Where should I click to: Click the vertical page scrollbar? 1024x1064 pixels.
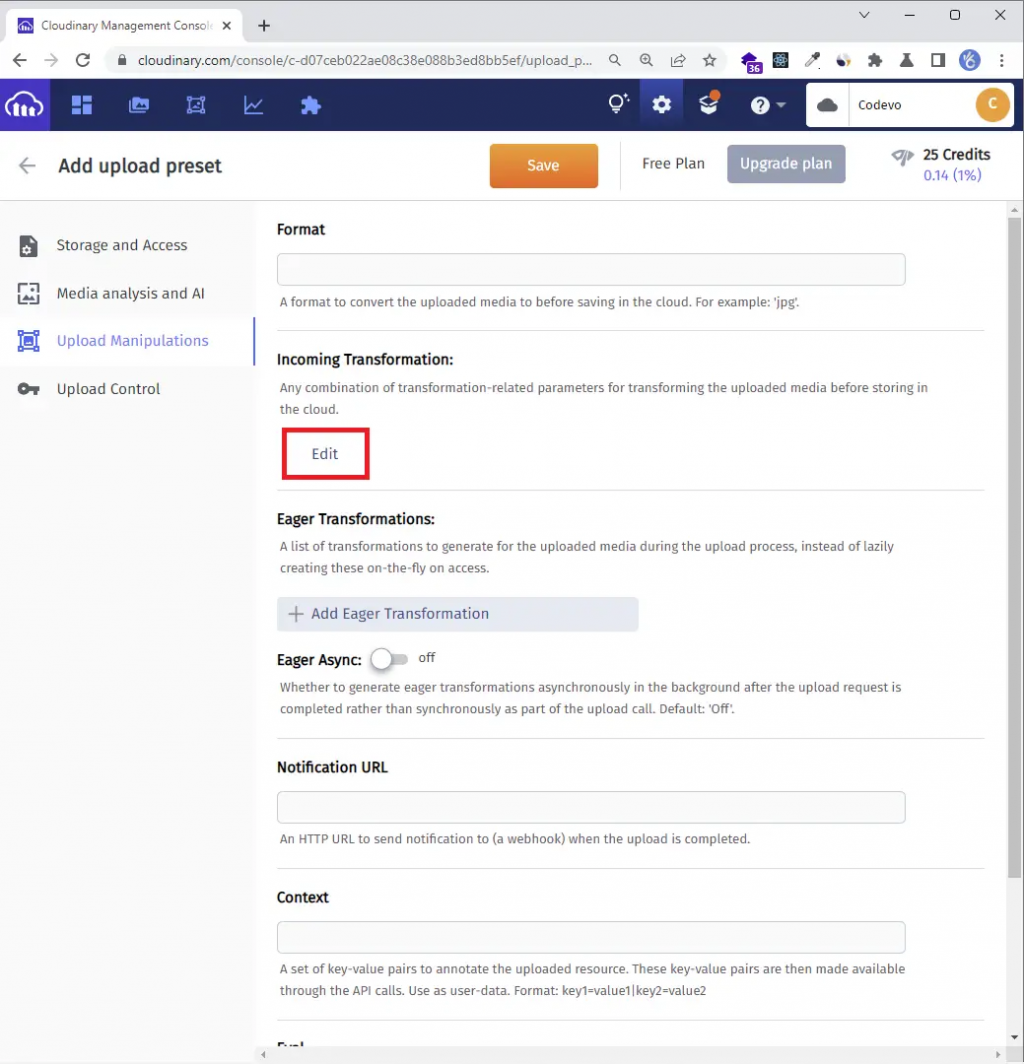1014,547
